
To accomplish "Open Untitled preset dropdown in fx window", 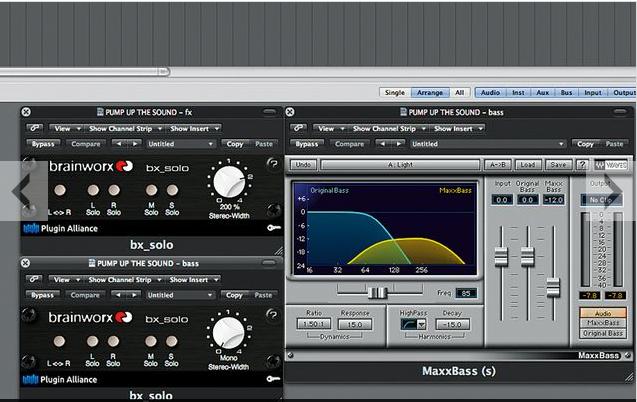I will [180, 144].
